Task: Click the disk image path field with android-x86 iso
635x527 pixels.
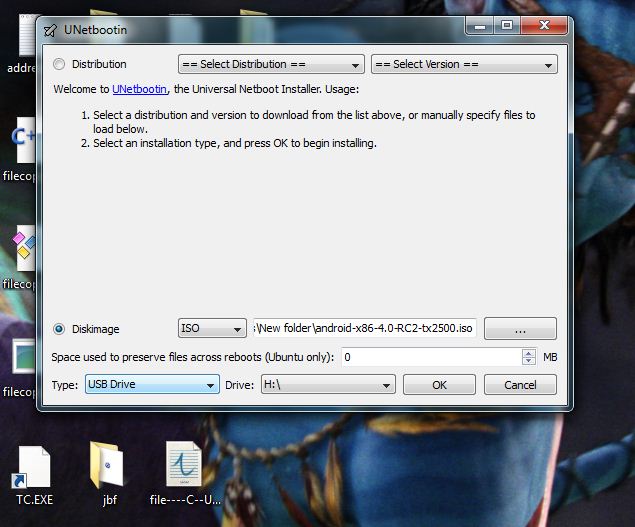Action: coord(364,328)
